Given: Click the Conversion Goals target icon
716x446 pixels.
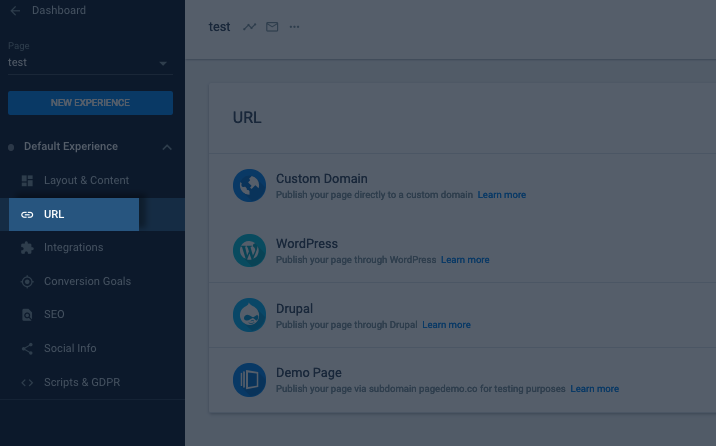Looking at the screenshot, I should (x=27, y=282).
